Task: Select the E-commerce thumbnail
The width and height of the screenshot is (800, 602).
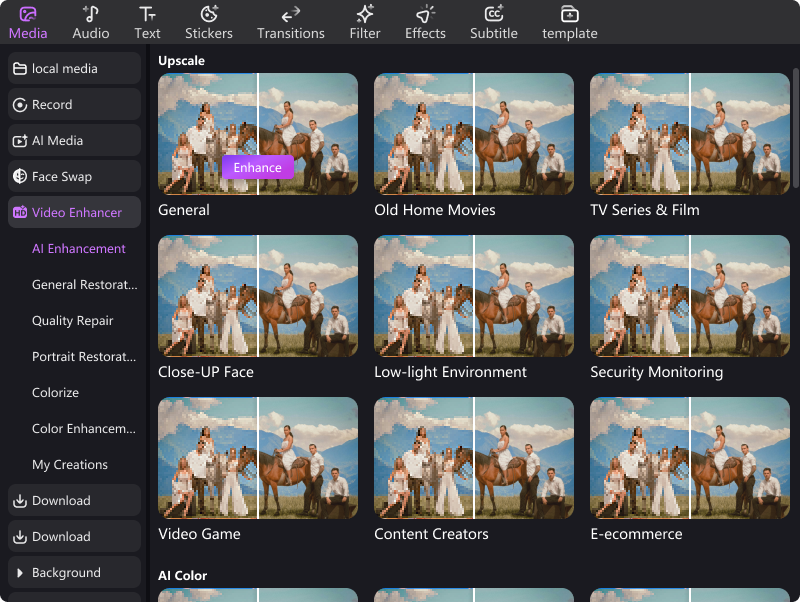Action: click(x=690, y=458)
